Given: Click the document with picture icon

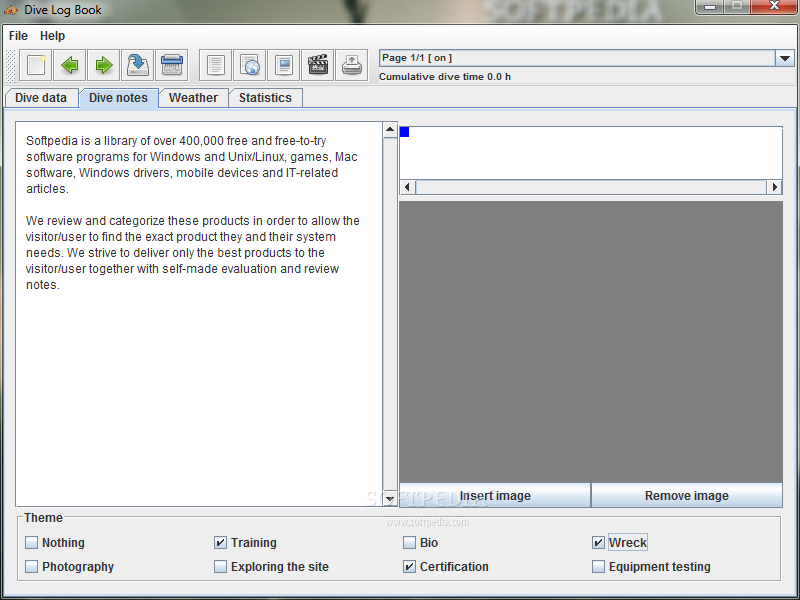Looking at the screenshot, I should pos(283,65).
